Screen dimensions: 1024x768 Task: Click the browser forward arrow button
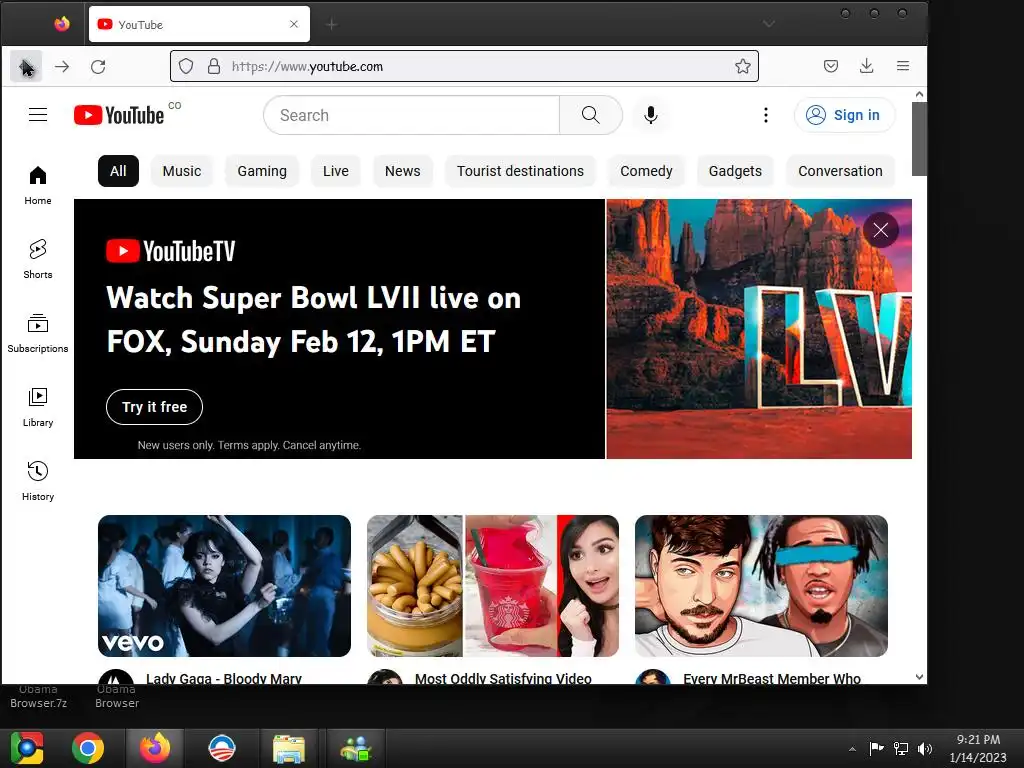[x=62, y=67]
